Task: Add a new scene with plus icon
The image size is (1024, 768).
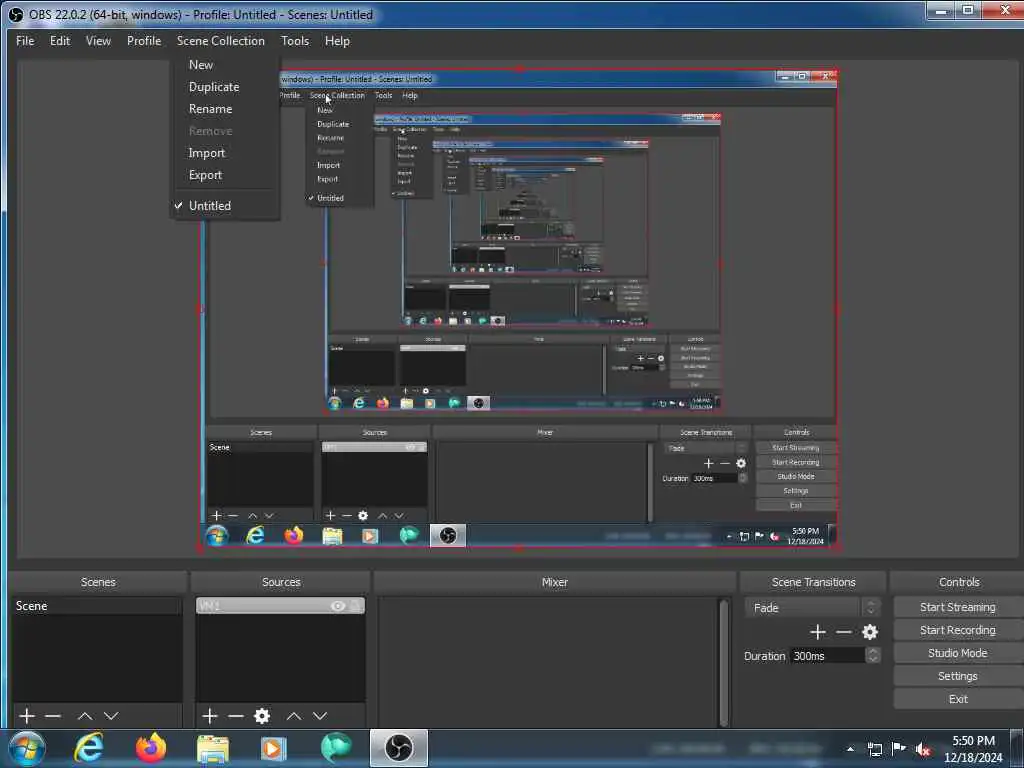Action: tap(27, 716)
